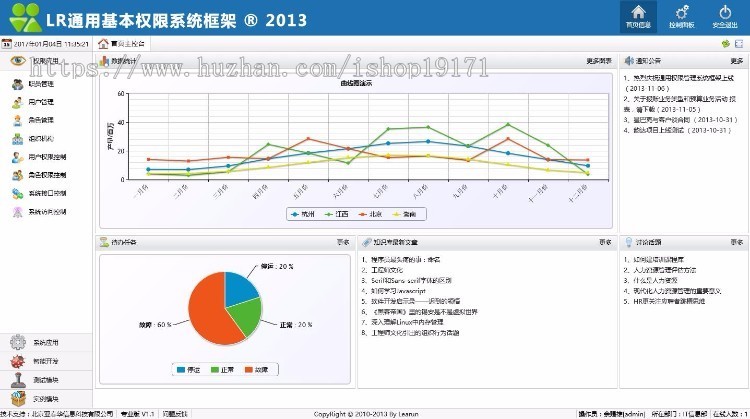Screen dimensions: 750x419
Task: Click the date and time display
Action: click(51, 44)
